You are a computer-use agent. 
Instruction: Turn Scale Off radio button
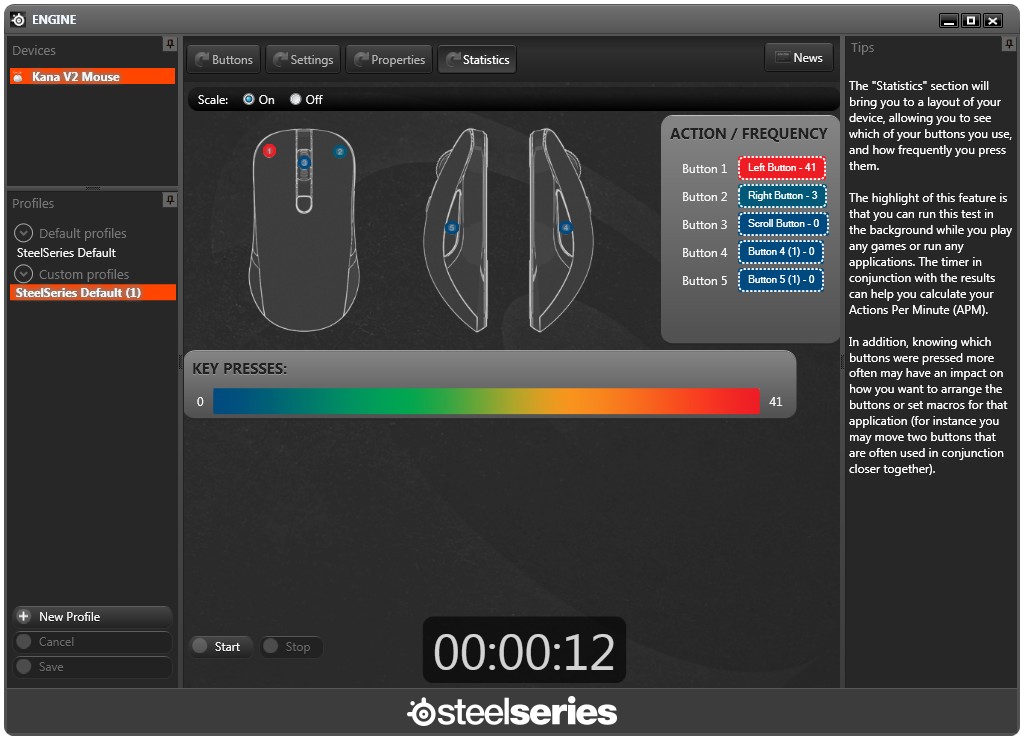pos(296,99)
